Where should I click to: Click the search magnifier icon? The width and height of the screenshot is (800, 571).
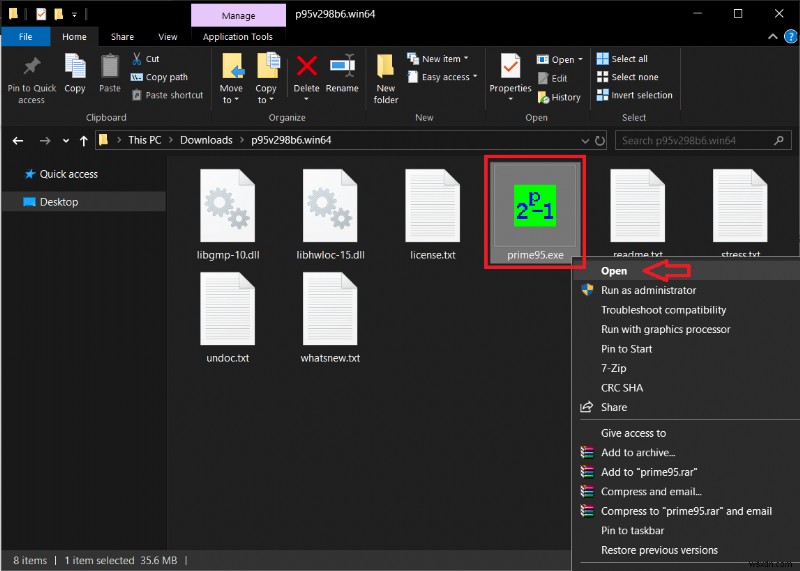(x=779, y=140)
